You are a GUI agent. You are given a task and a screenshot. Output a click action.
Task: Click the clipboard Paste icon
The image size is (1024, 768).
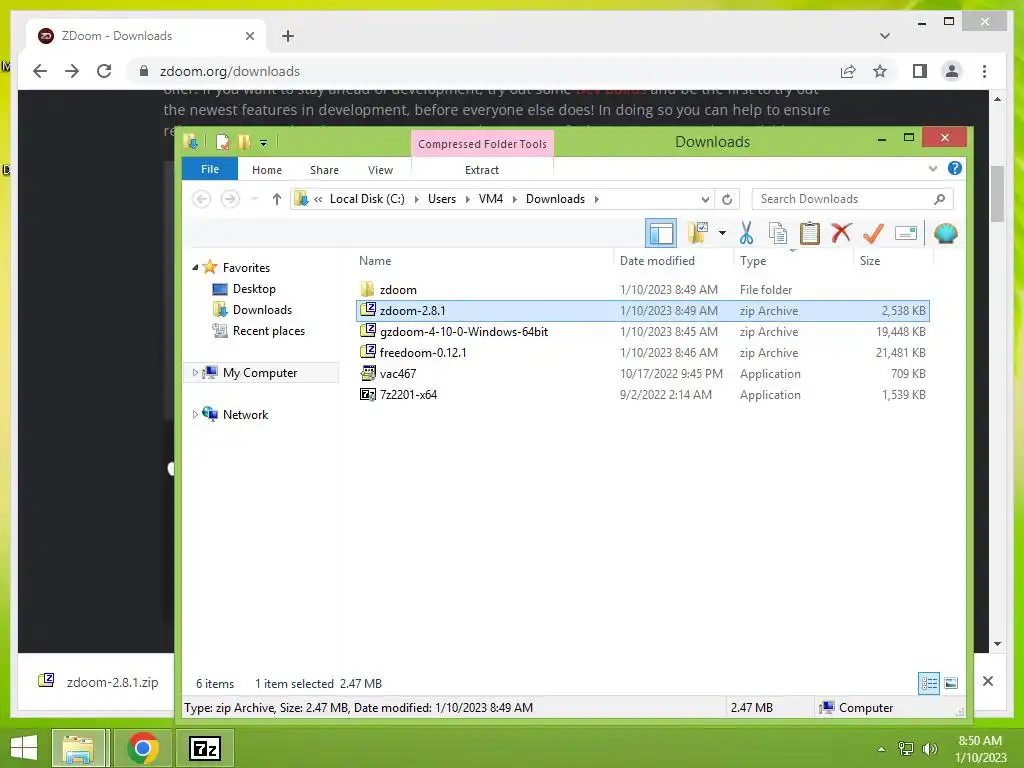pyautogui.click(x=810, y=232)
